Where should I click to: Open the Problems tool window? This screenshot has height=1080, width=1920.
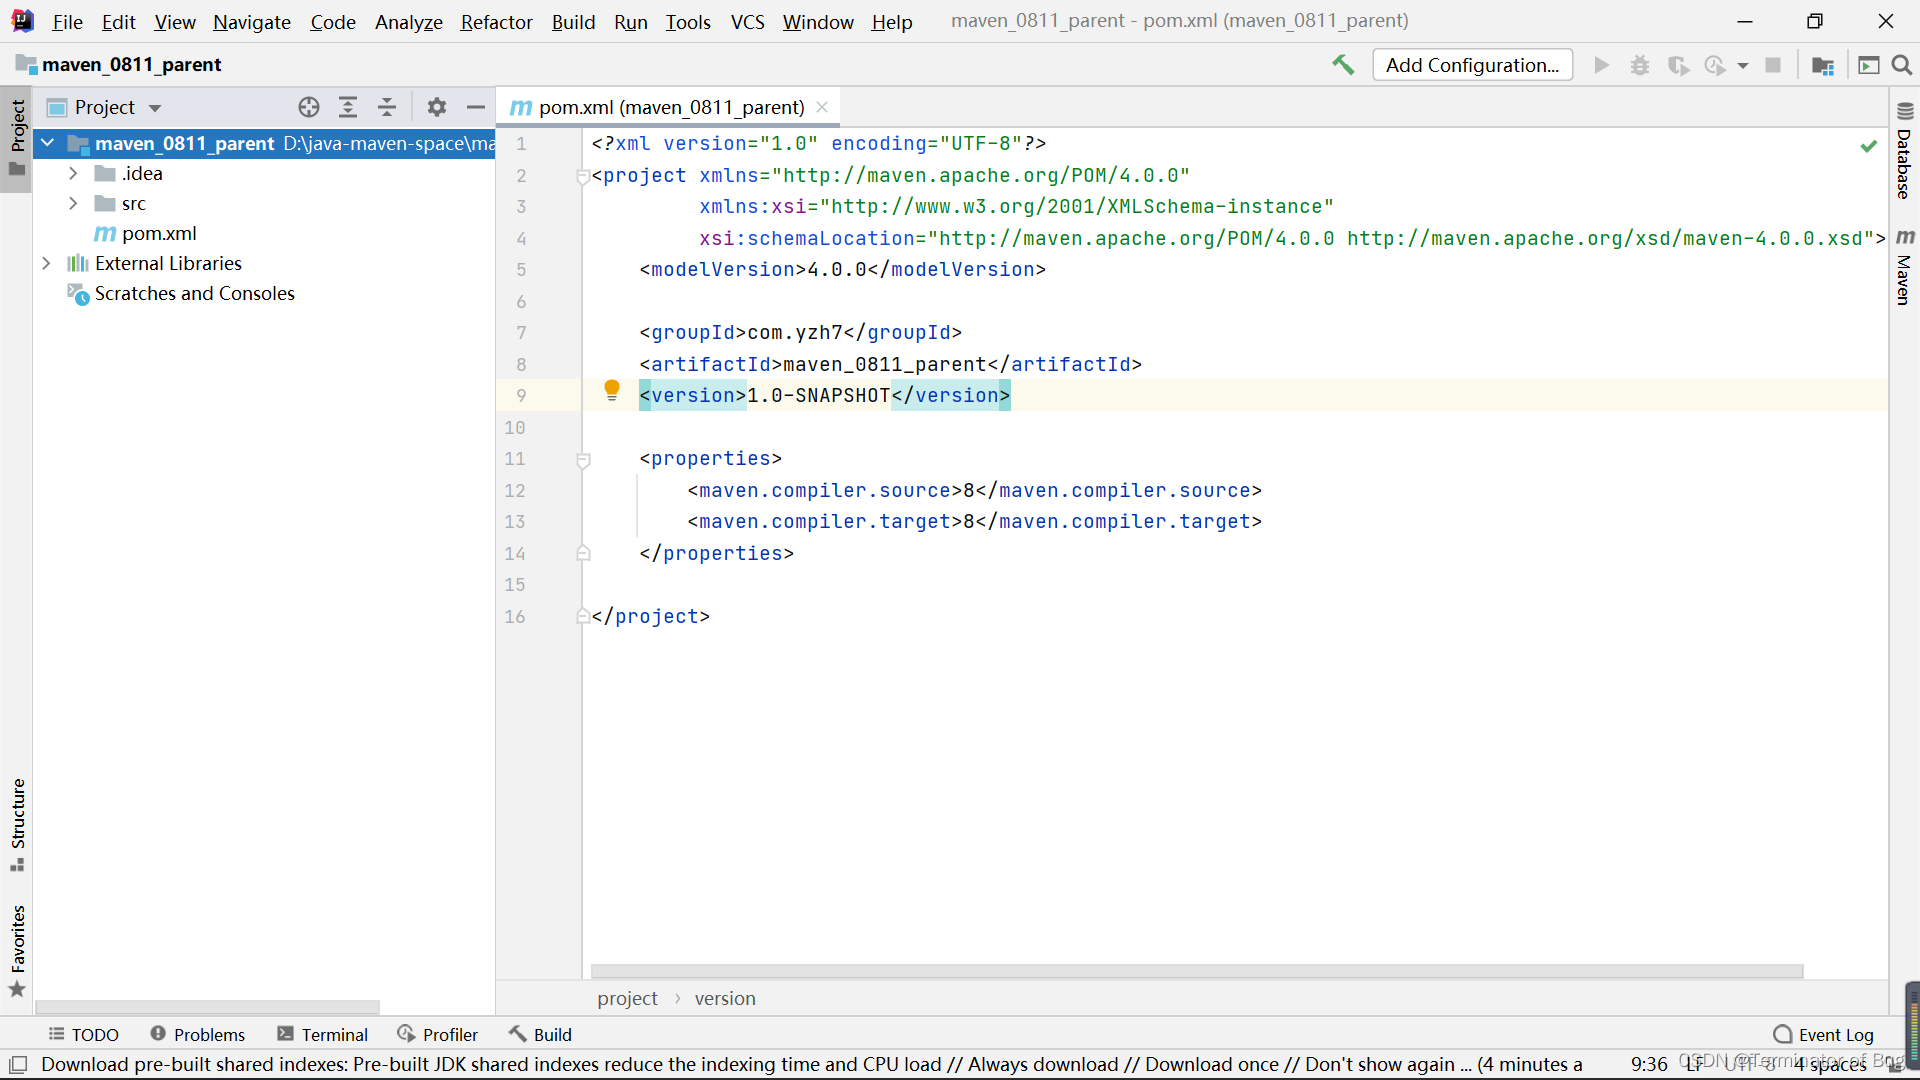(197, 1034)
